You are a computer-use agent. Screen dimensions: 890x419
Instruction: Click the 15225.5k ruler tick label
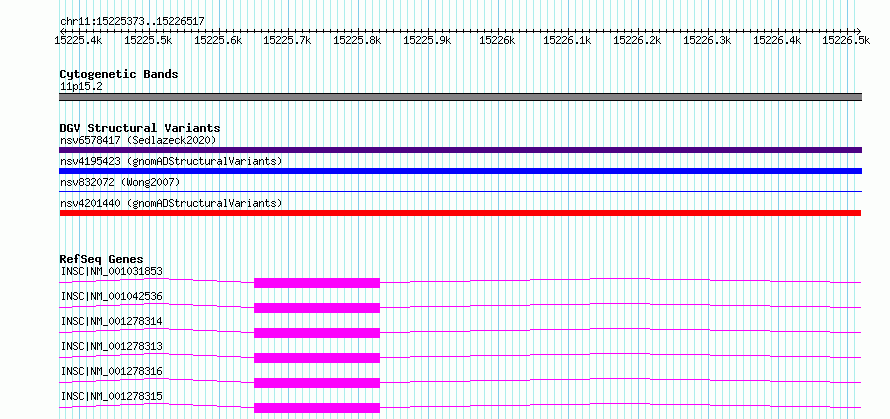(148, 40)
